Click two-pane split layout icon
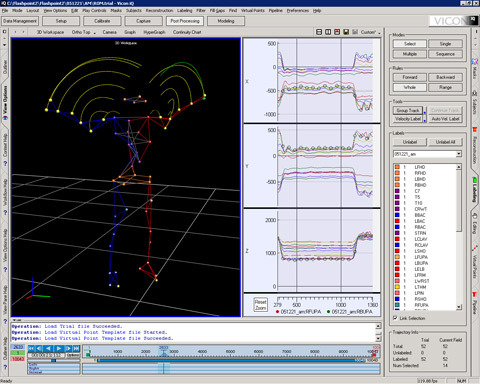 tap(328, 32)
